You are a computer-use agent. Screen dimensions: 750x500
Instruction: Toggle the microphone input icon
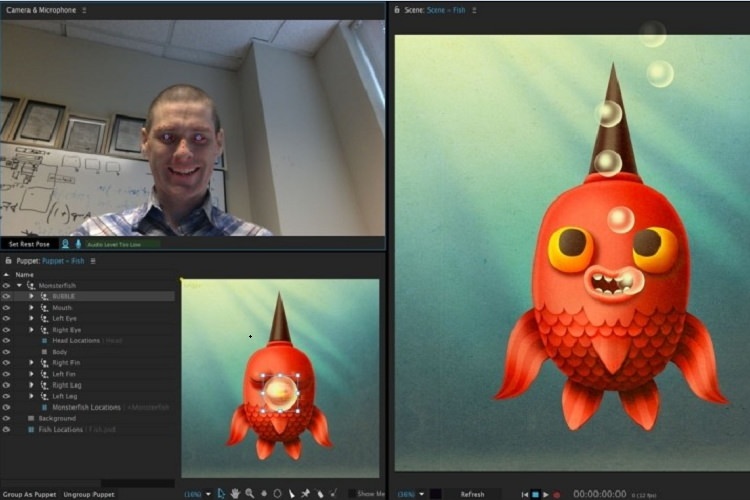pyautogui.click(x=78, y=244)
